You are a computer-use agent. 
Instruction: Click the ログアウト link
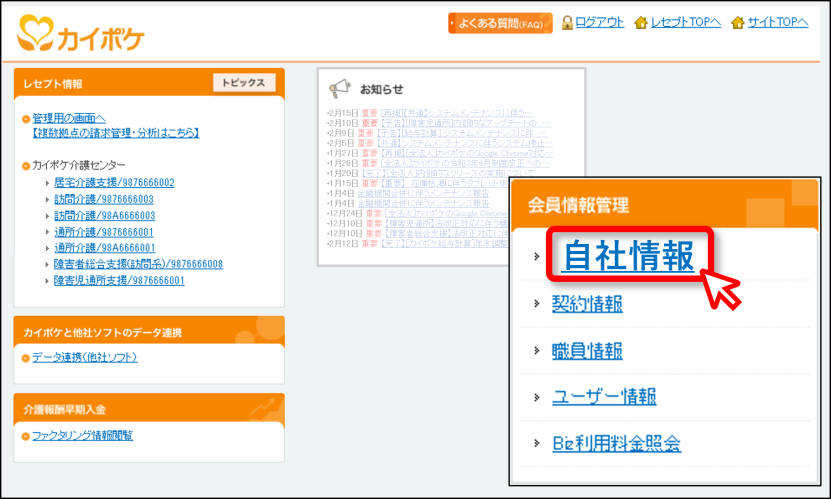click(599, 22)
